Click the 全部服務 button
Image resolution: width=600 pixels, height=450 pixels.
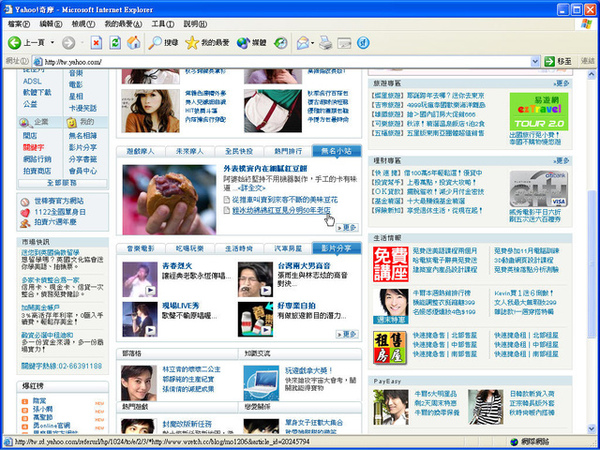(62, 183)
